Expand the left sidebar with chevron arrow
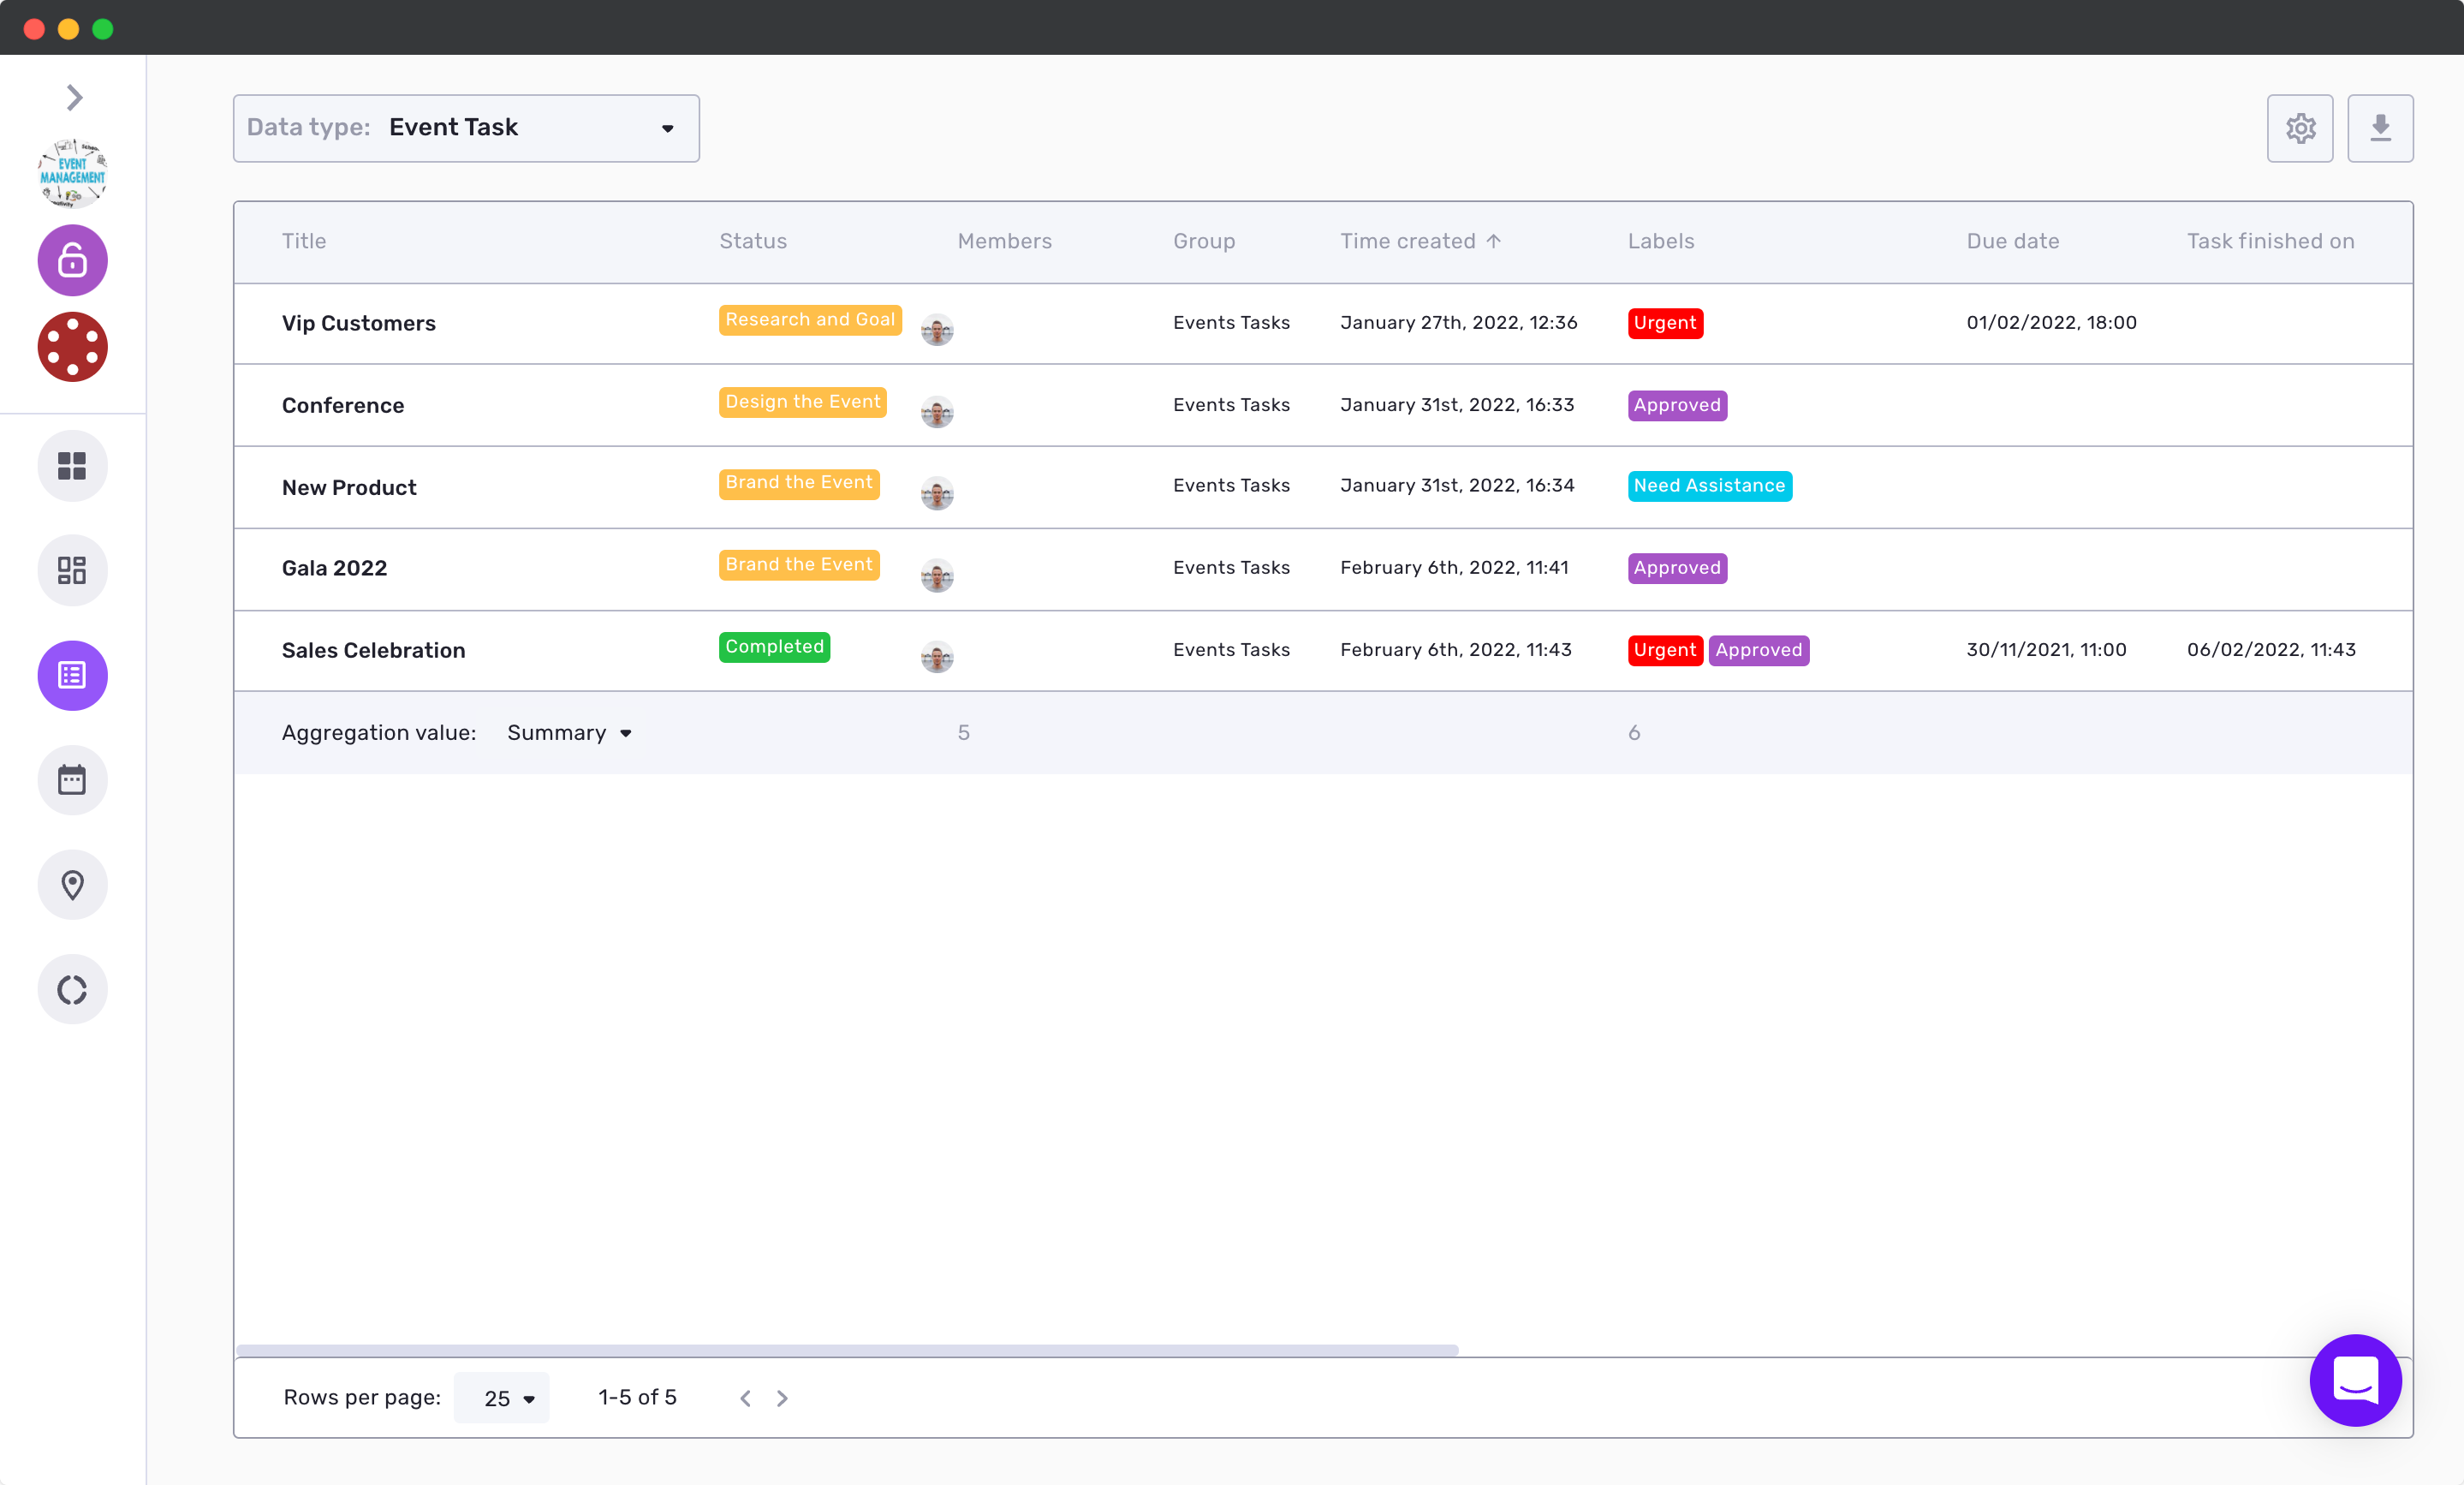 (74, 97)
